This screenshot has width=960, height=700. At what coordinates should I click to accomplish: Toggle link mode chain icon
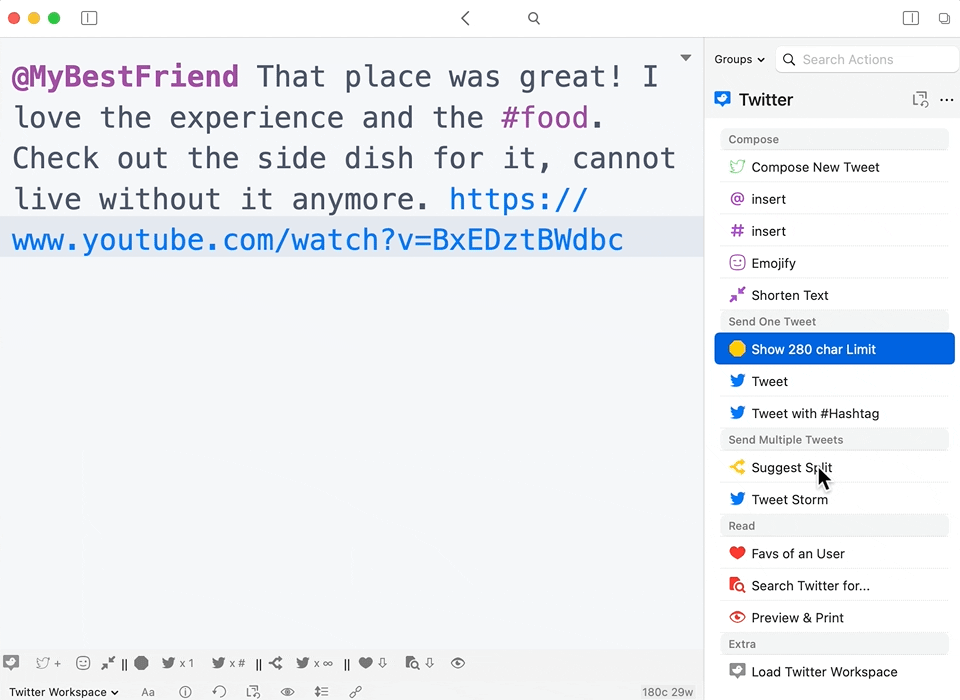356,692
